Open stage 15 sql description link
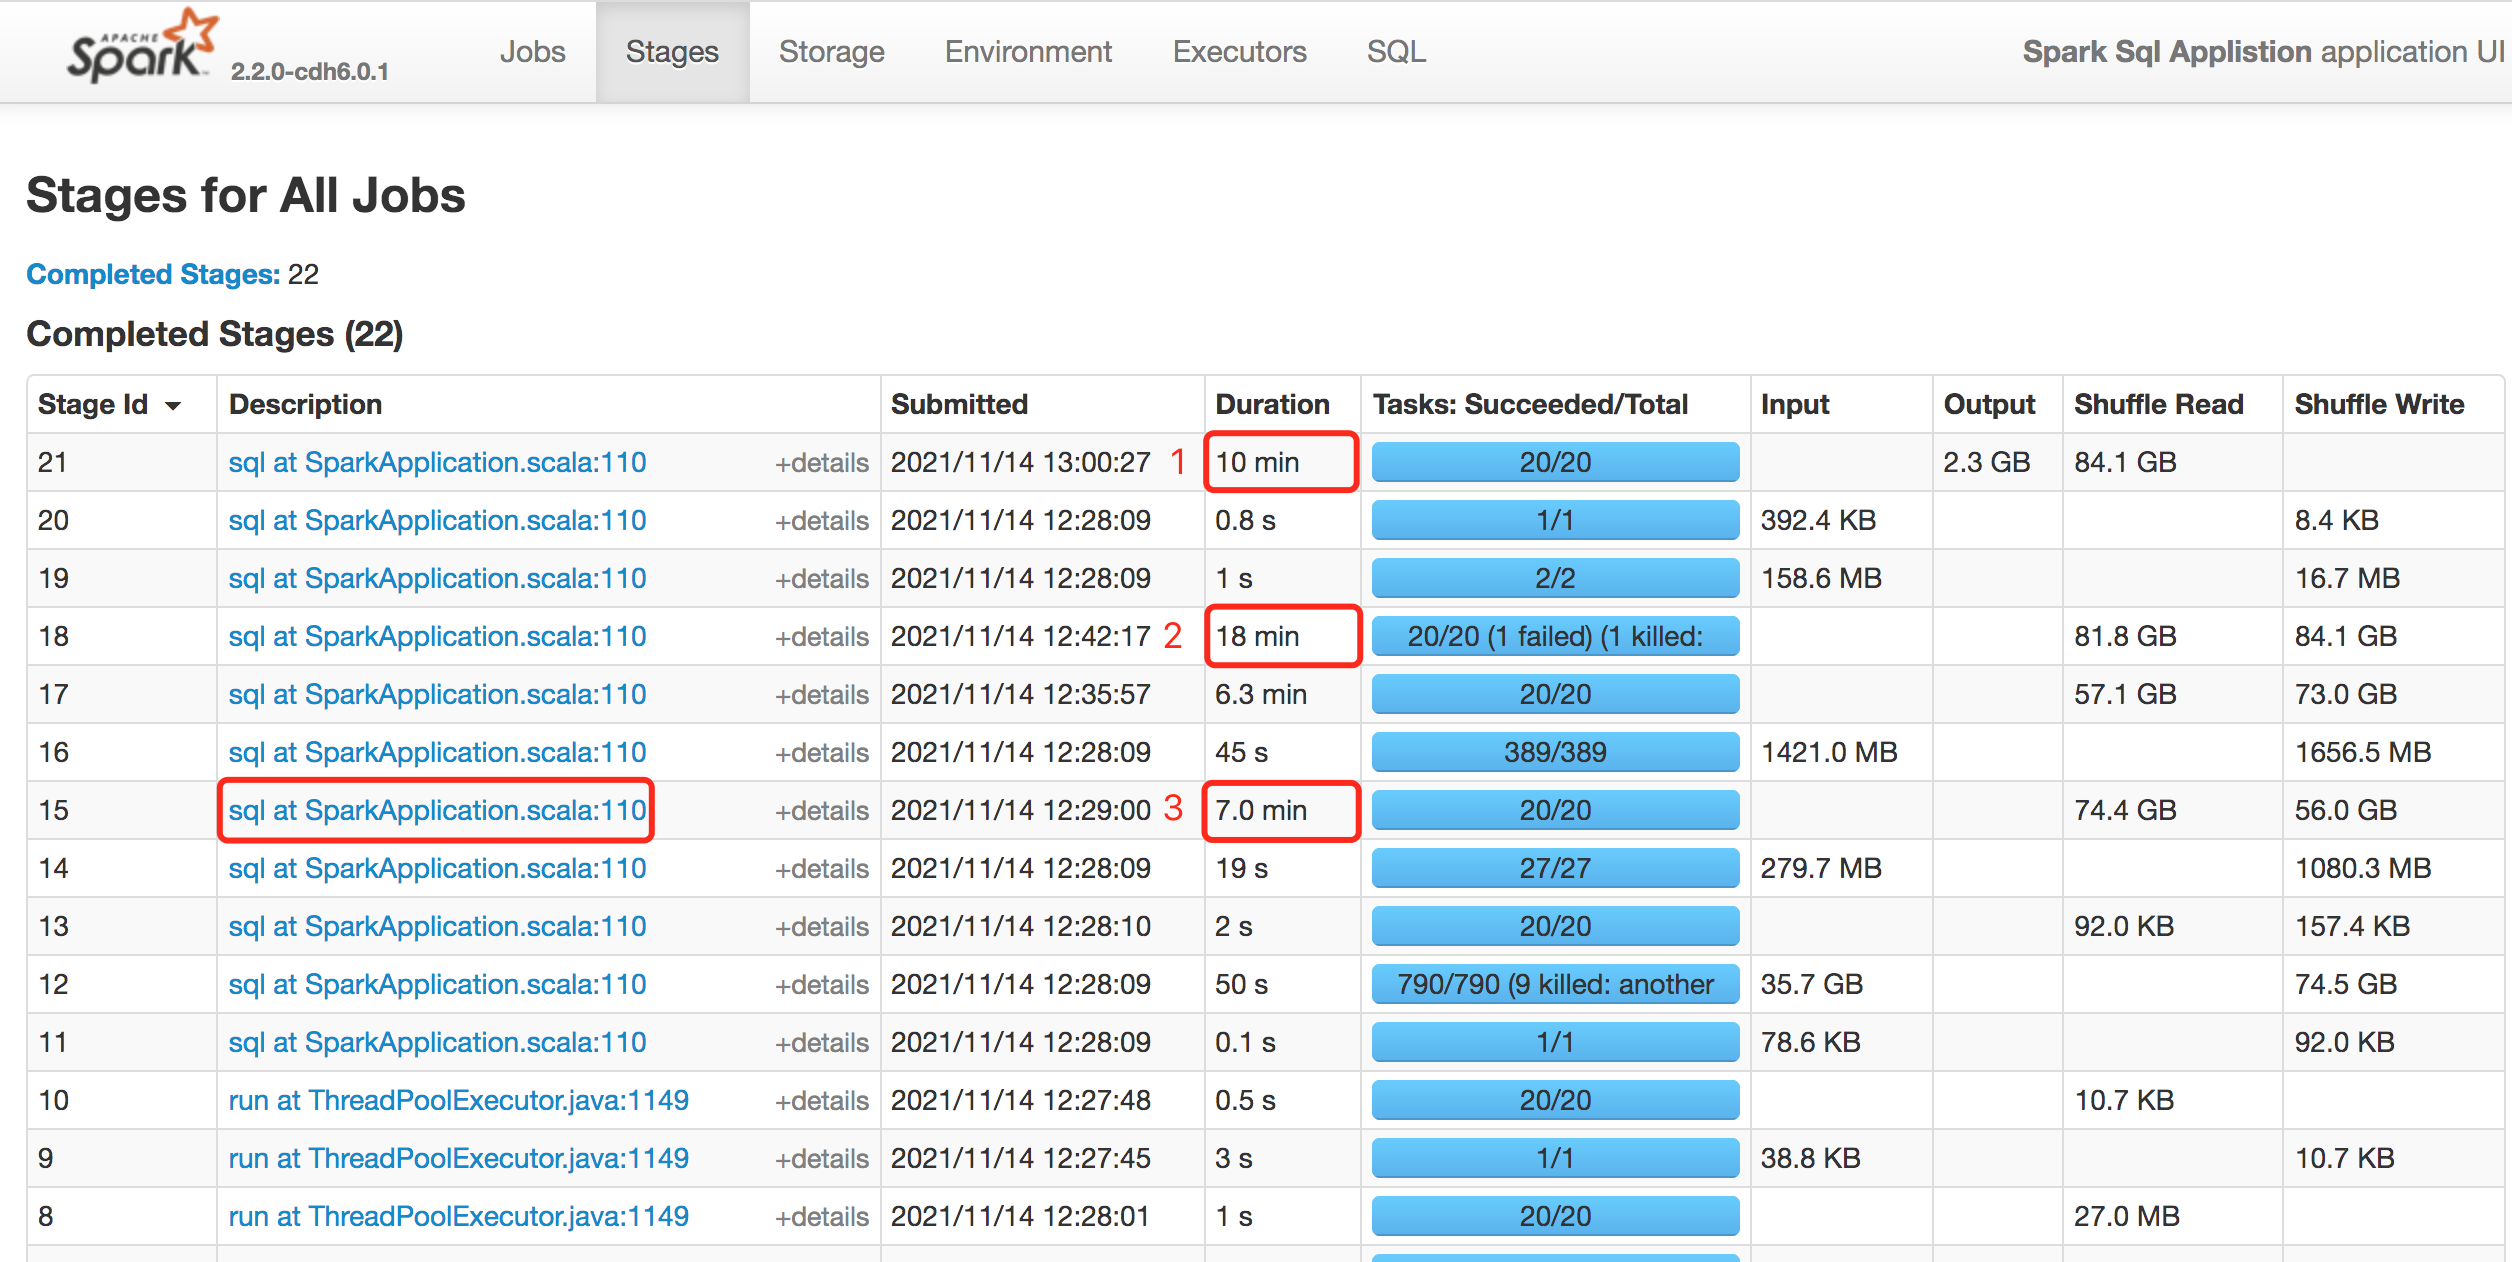Viewport: 2512px width, 1262px height. [x=437, y=811]
